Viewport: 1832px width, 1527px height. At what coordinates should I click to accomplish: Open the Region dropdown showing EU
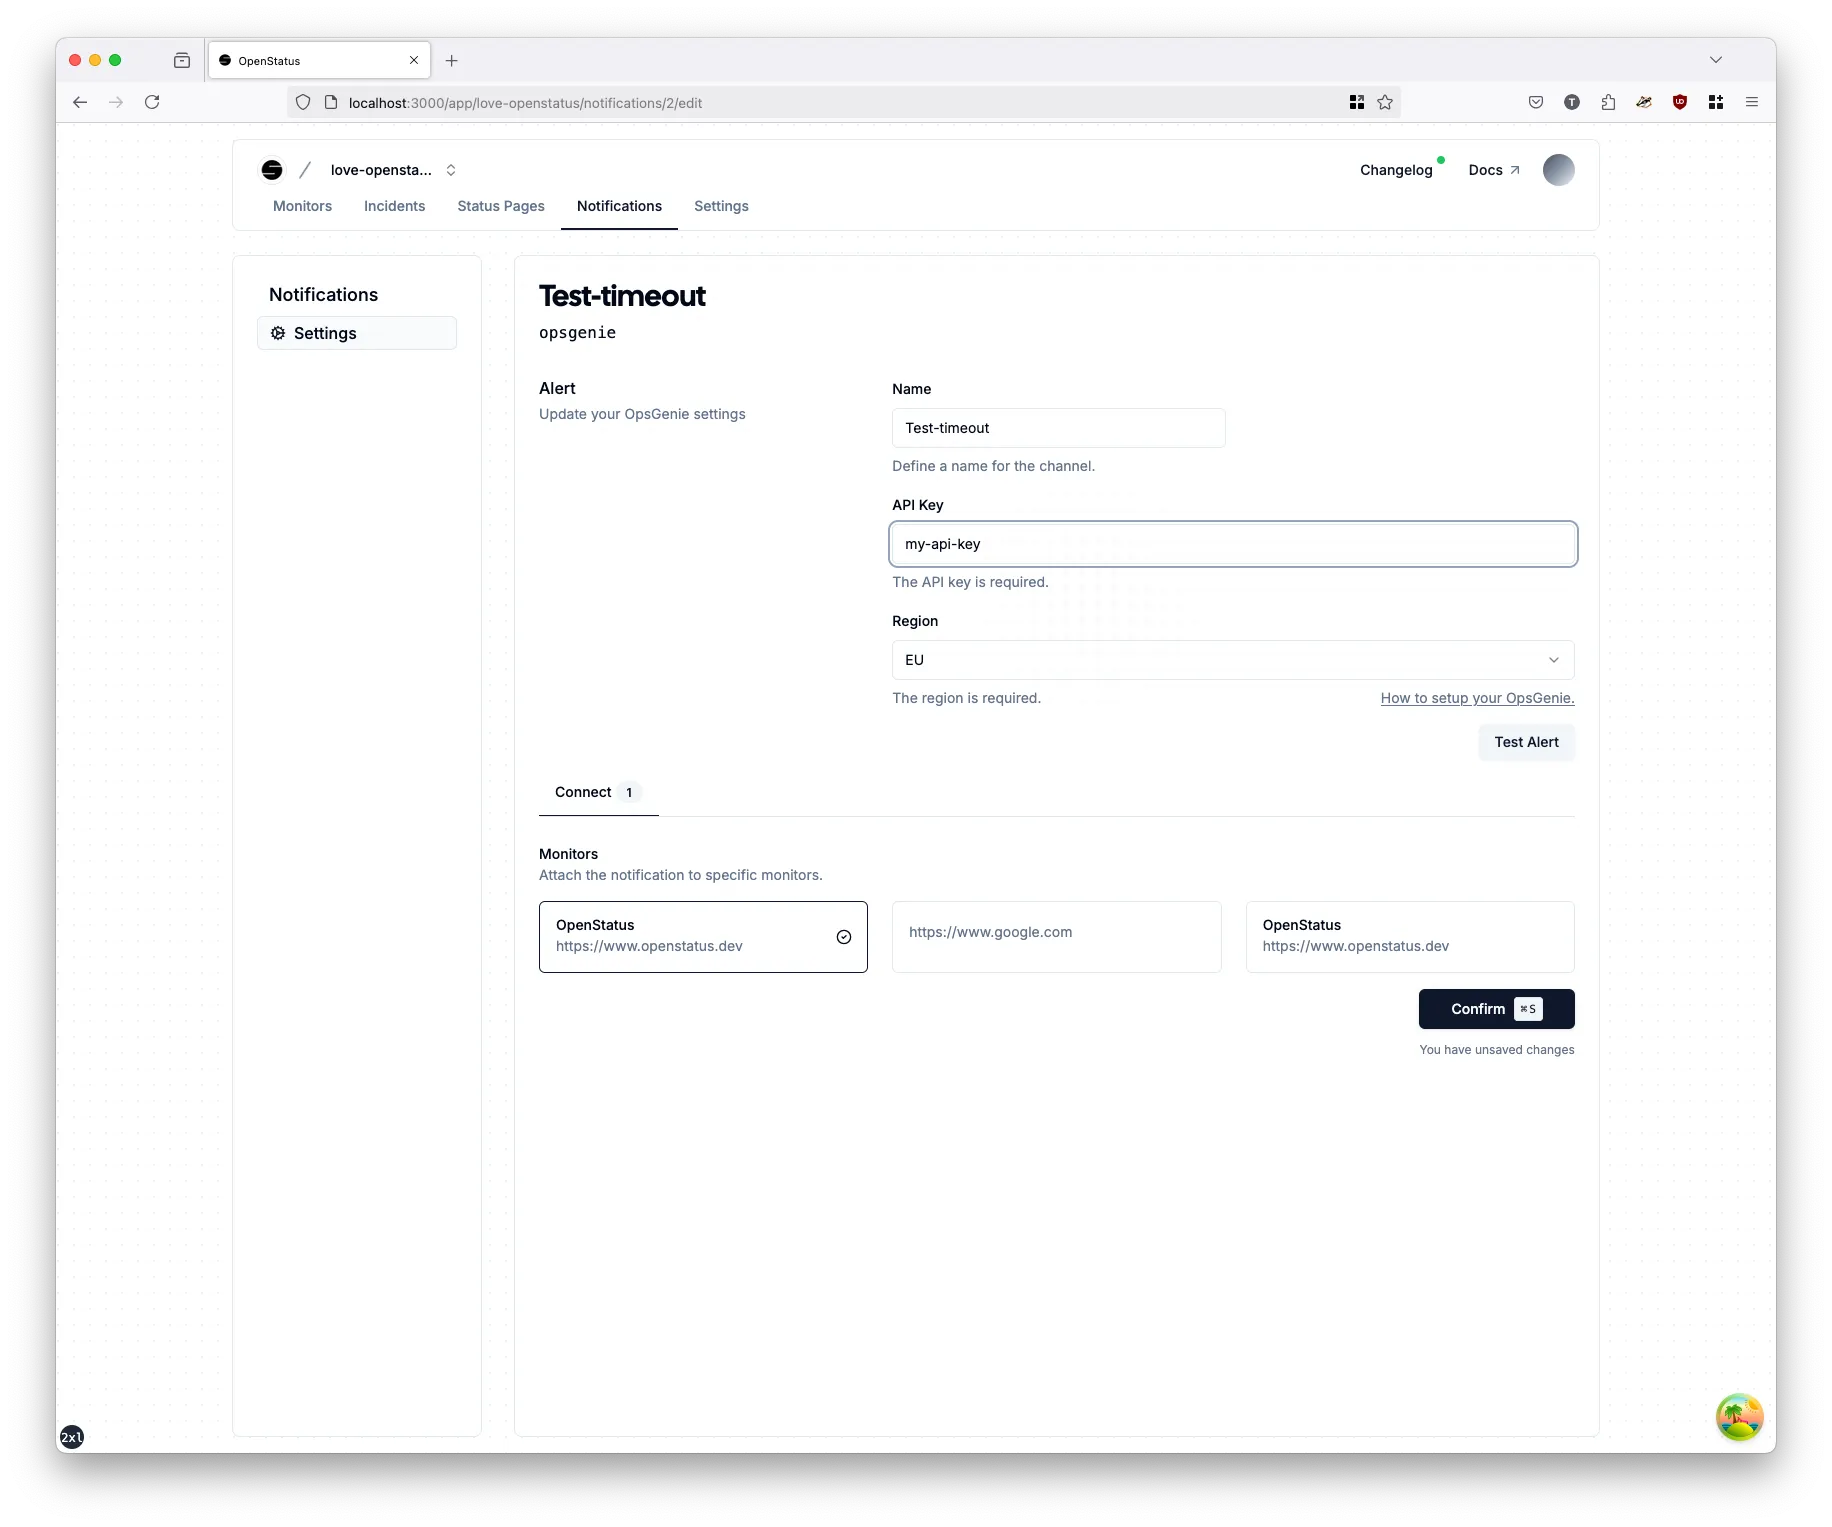[1232, 660]
